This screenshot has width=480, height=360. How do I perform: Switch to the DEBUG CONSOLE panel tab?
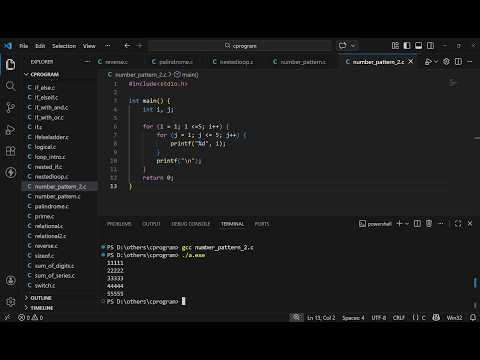tap(191, 224)
